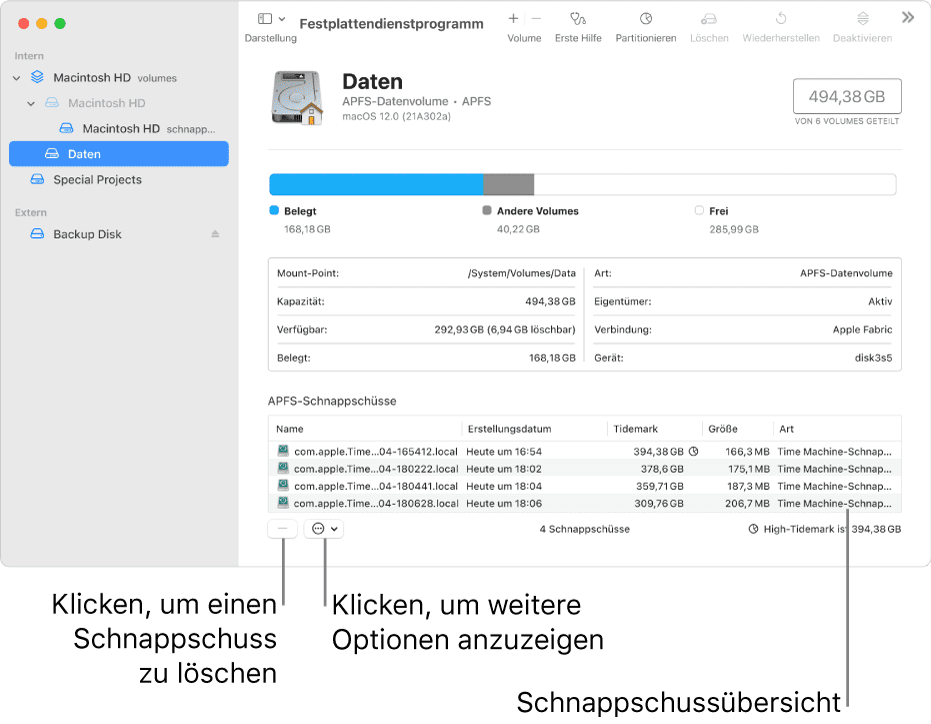Open the Darstellung view dropdown
This screenshot has width=931, height=724.
271,19
